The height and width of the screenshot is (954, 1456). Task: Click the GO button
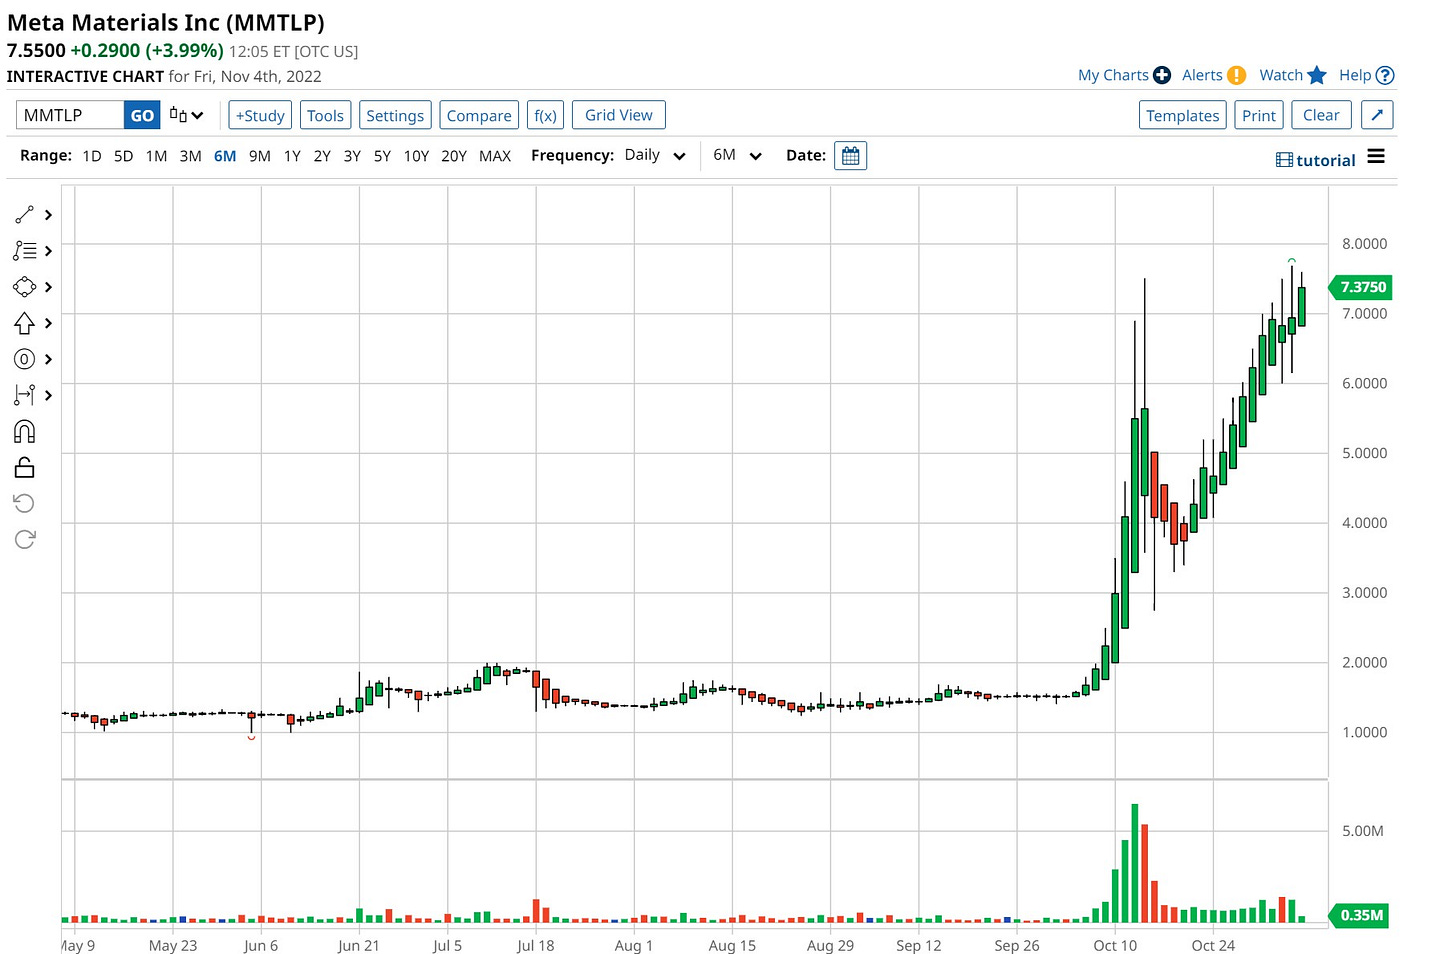(x=142, y=115)
